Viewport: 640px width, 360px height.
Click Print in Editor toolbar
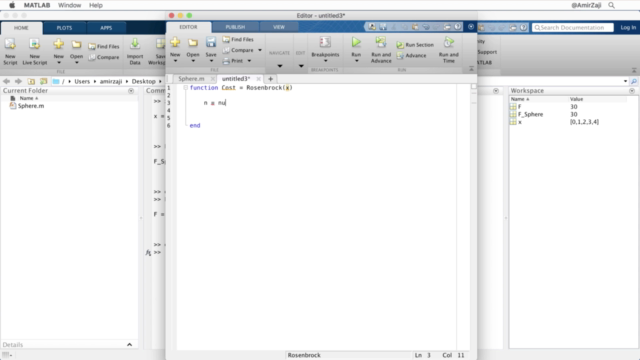(x=233, y=61)
